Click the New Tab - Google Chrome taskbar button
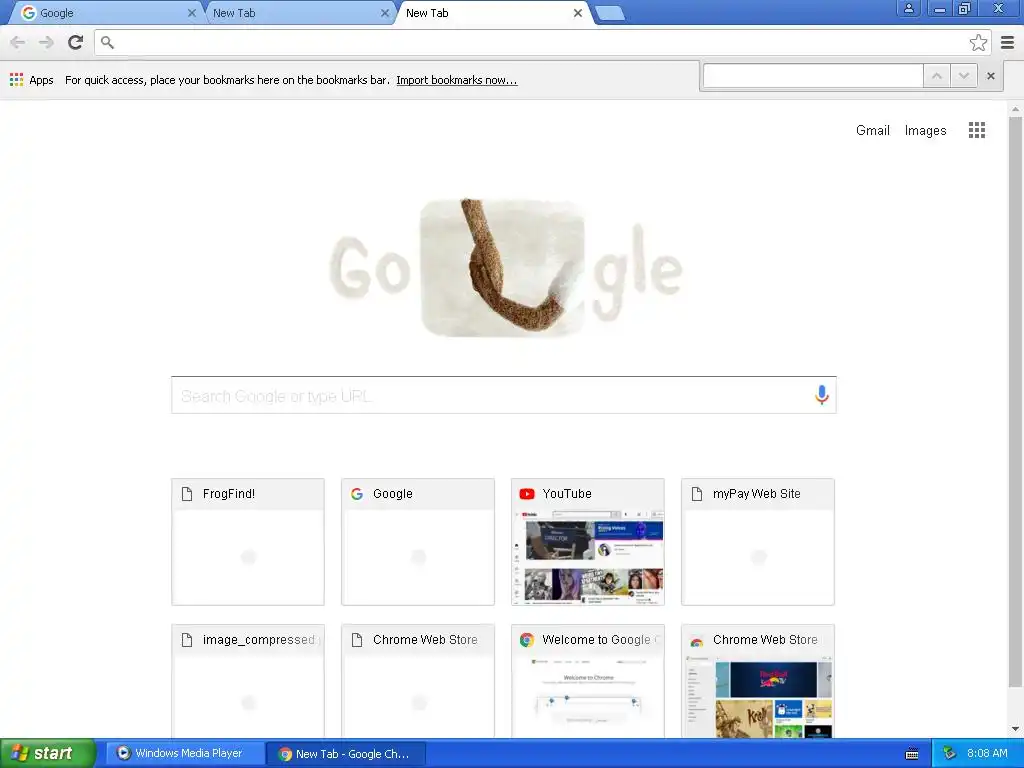Screen dimensions: 1024x768 point(347,754)
